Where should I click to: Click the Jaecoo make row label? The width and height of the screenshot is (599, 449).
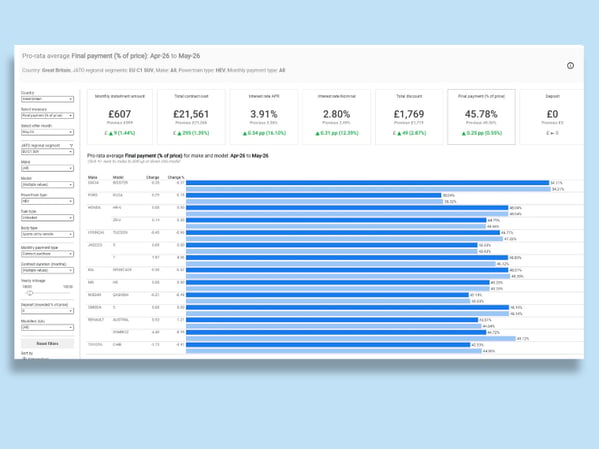tap(95, 245)
